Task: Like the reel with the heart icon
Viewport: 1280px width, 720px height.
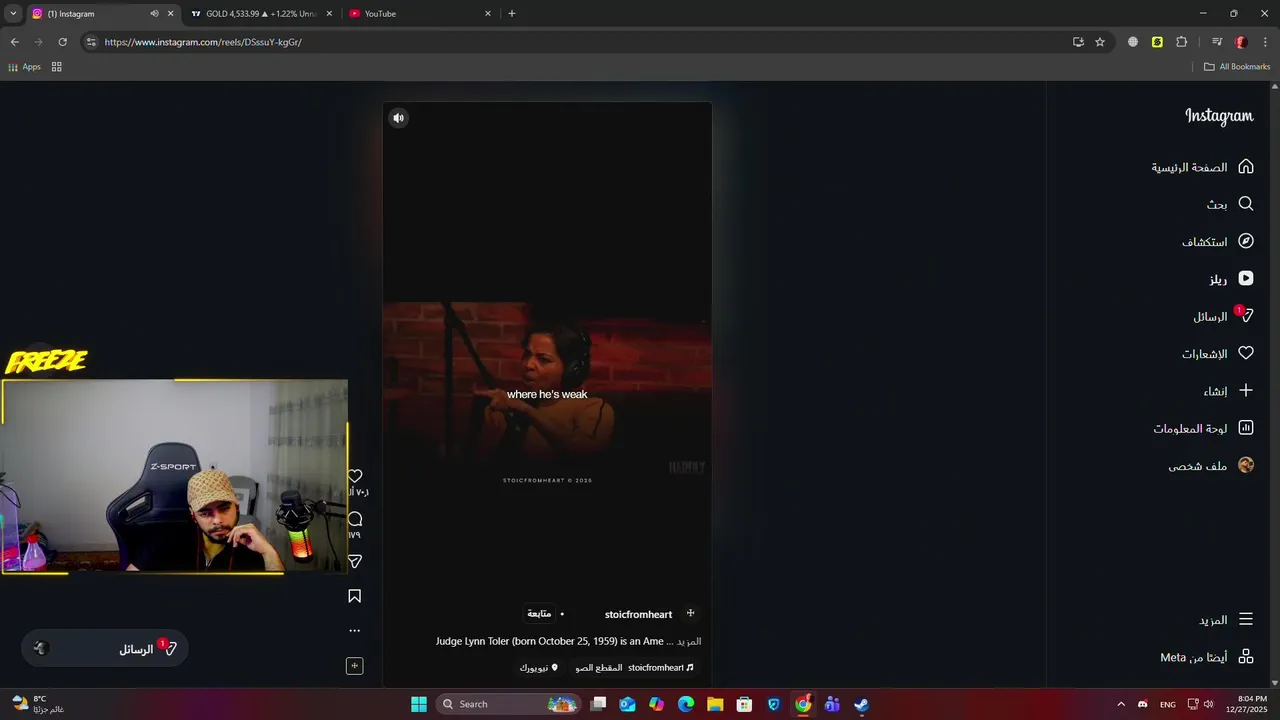Action: [x=355, y=476]
